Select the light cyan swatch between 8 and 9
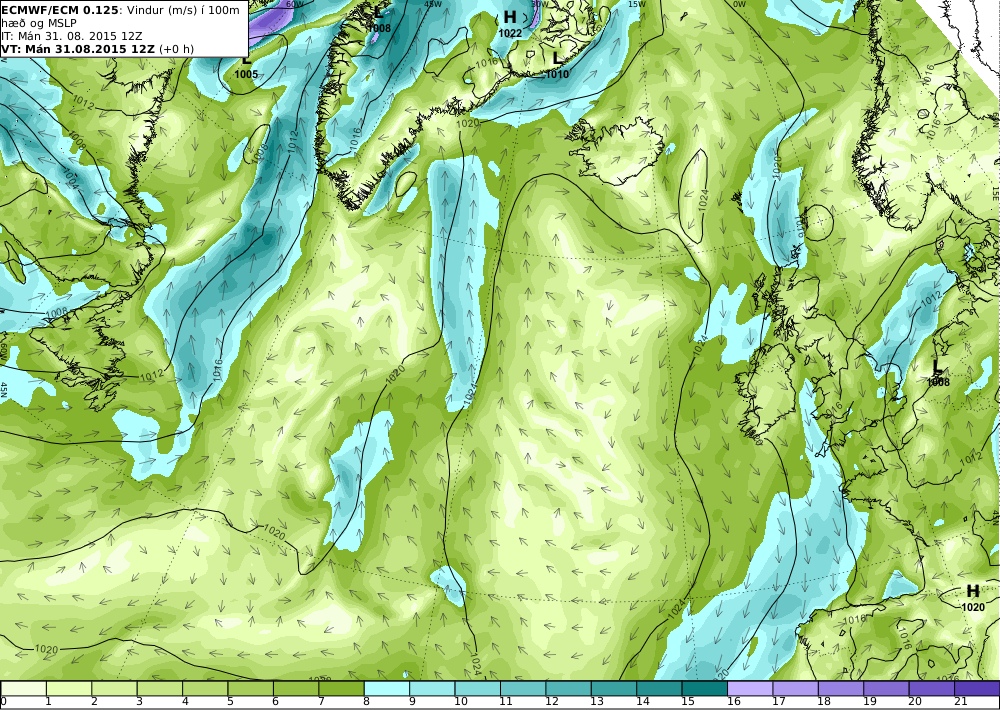Image resolution: width=1000 pixels, height=710 pixels. [387, 688]
